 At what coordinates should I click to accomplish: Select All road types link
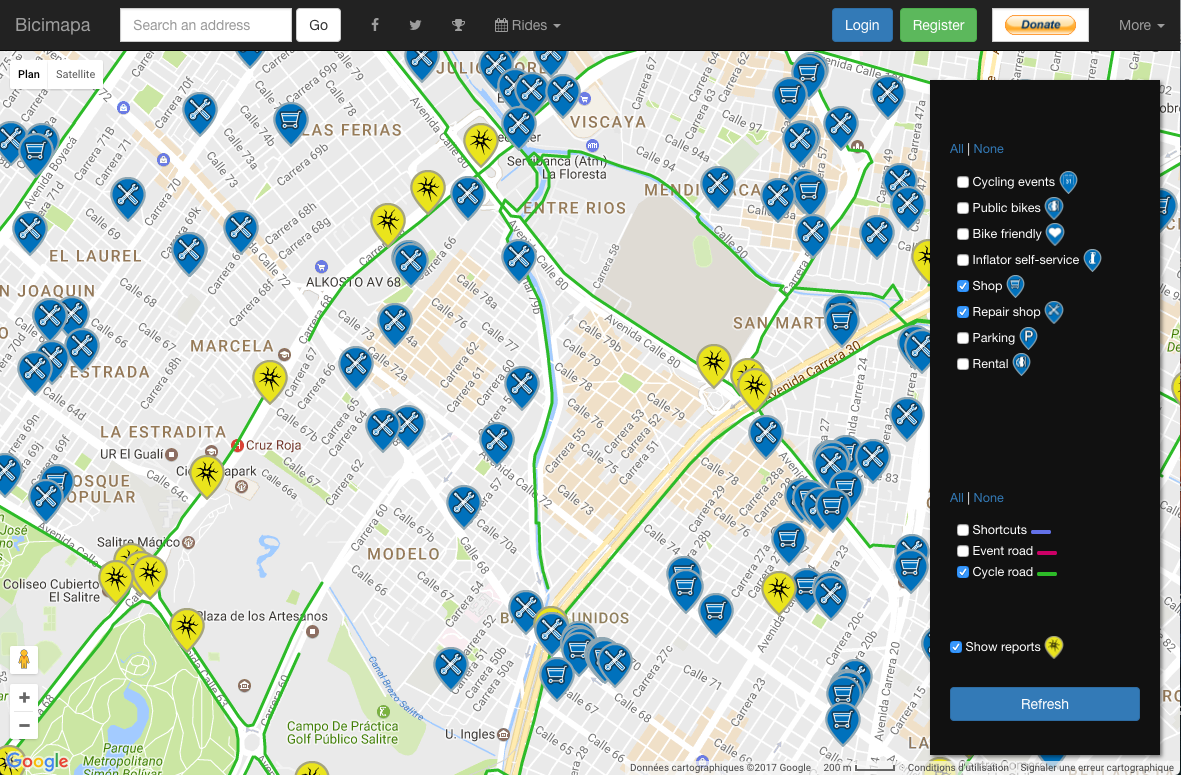click(x=957, y=497)
